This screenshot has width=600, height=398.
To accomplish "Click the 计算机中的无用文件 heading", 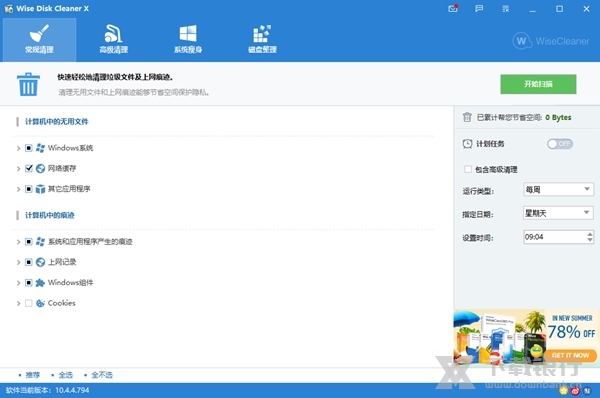I will click(57, 122).
